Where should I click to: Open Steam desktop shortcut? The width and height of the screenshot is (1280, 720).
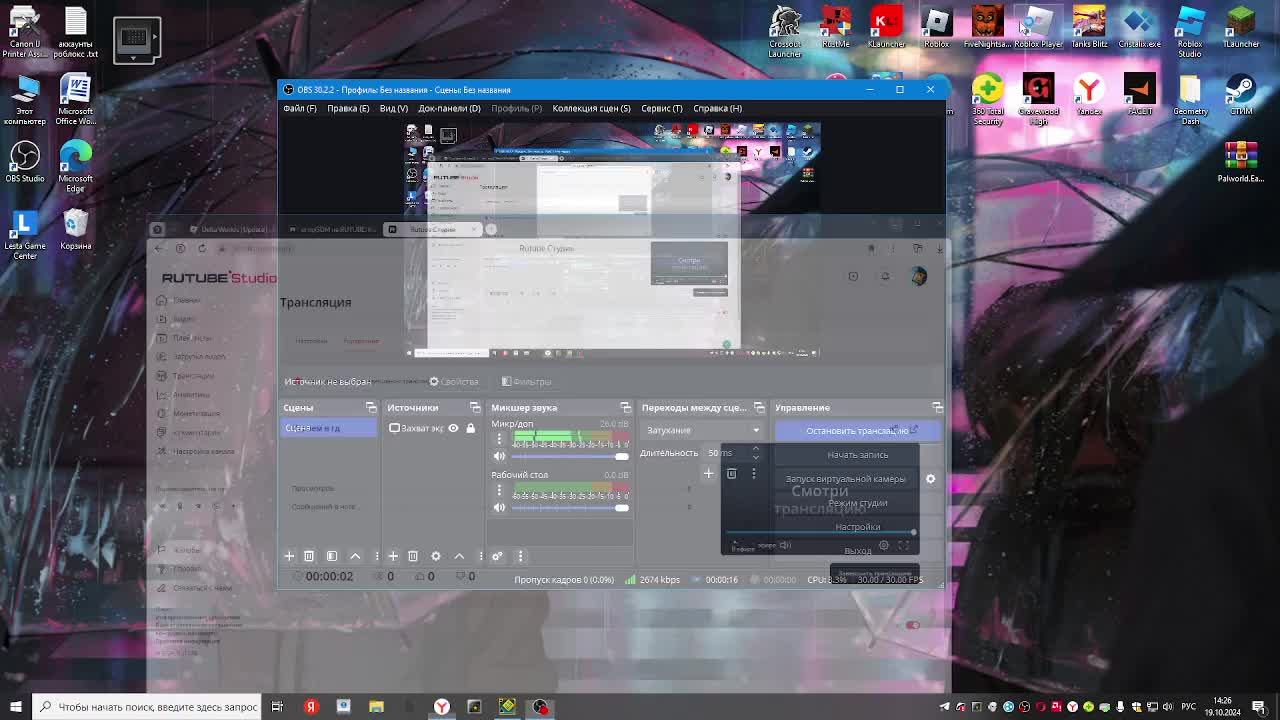coord(1241,95)
